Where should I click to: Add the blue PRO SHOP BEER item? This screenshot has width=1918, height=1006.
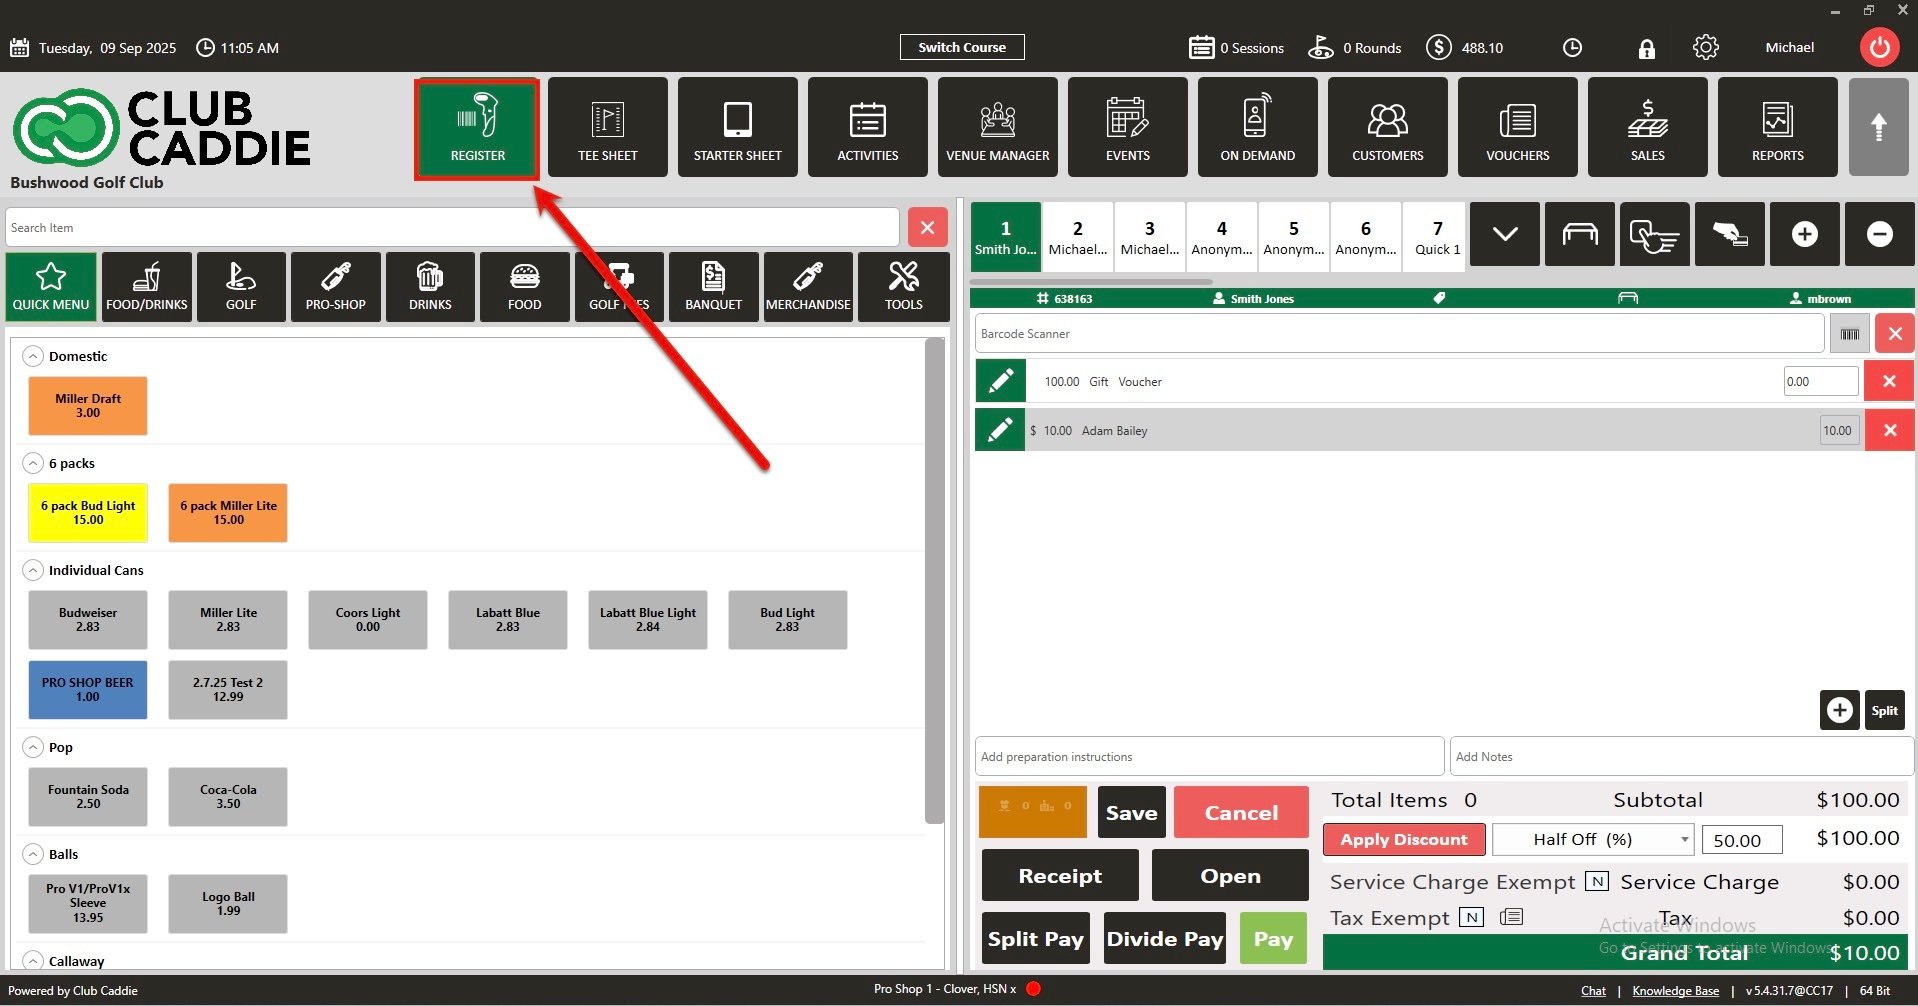(x=88, y=690)
